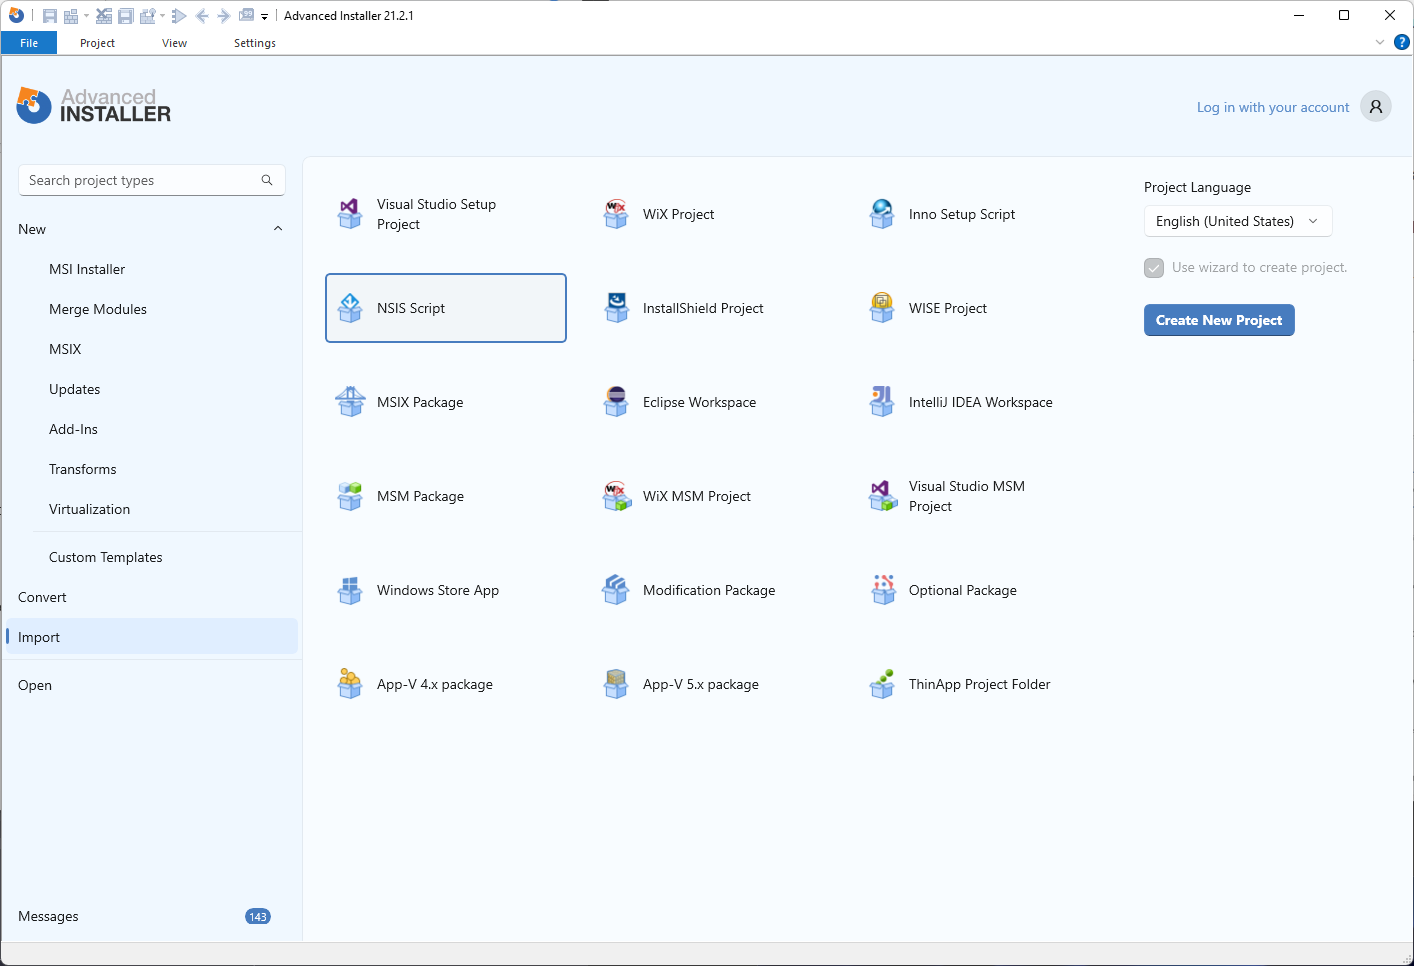
Task: Select Visual Studio Setup Project icon
Action: (350, 214)
